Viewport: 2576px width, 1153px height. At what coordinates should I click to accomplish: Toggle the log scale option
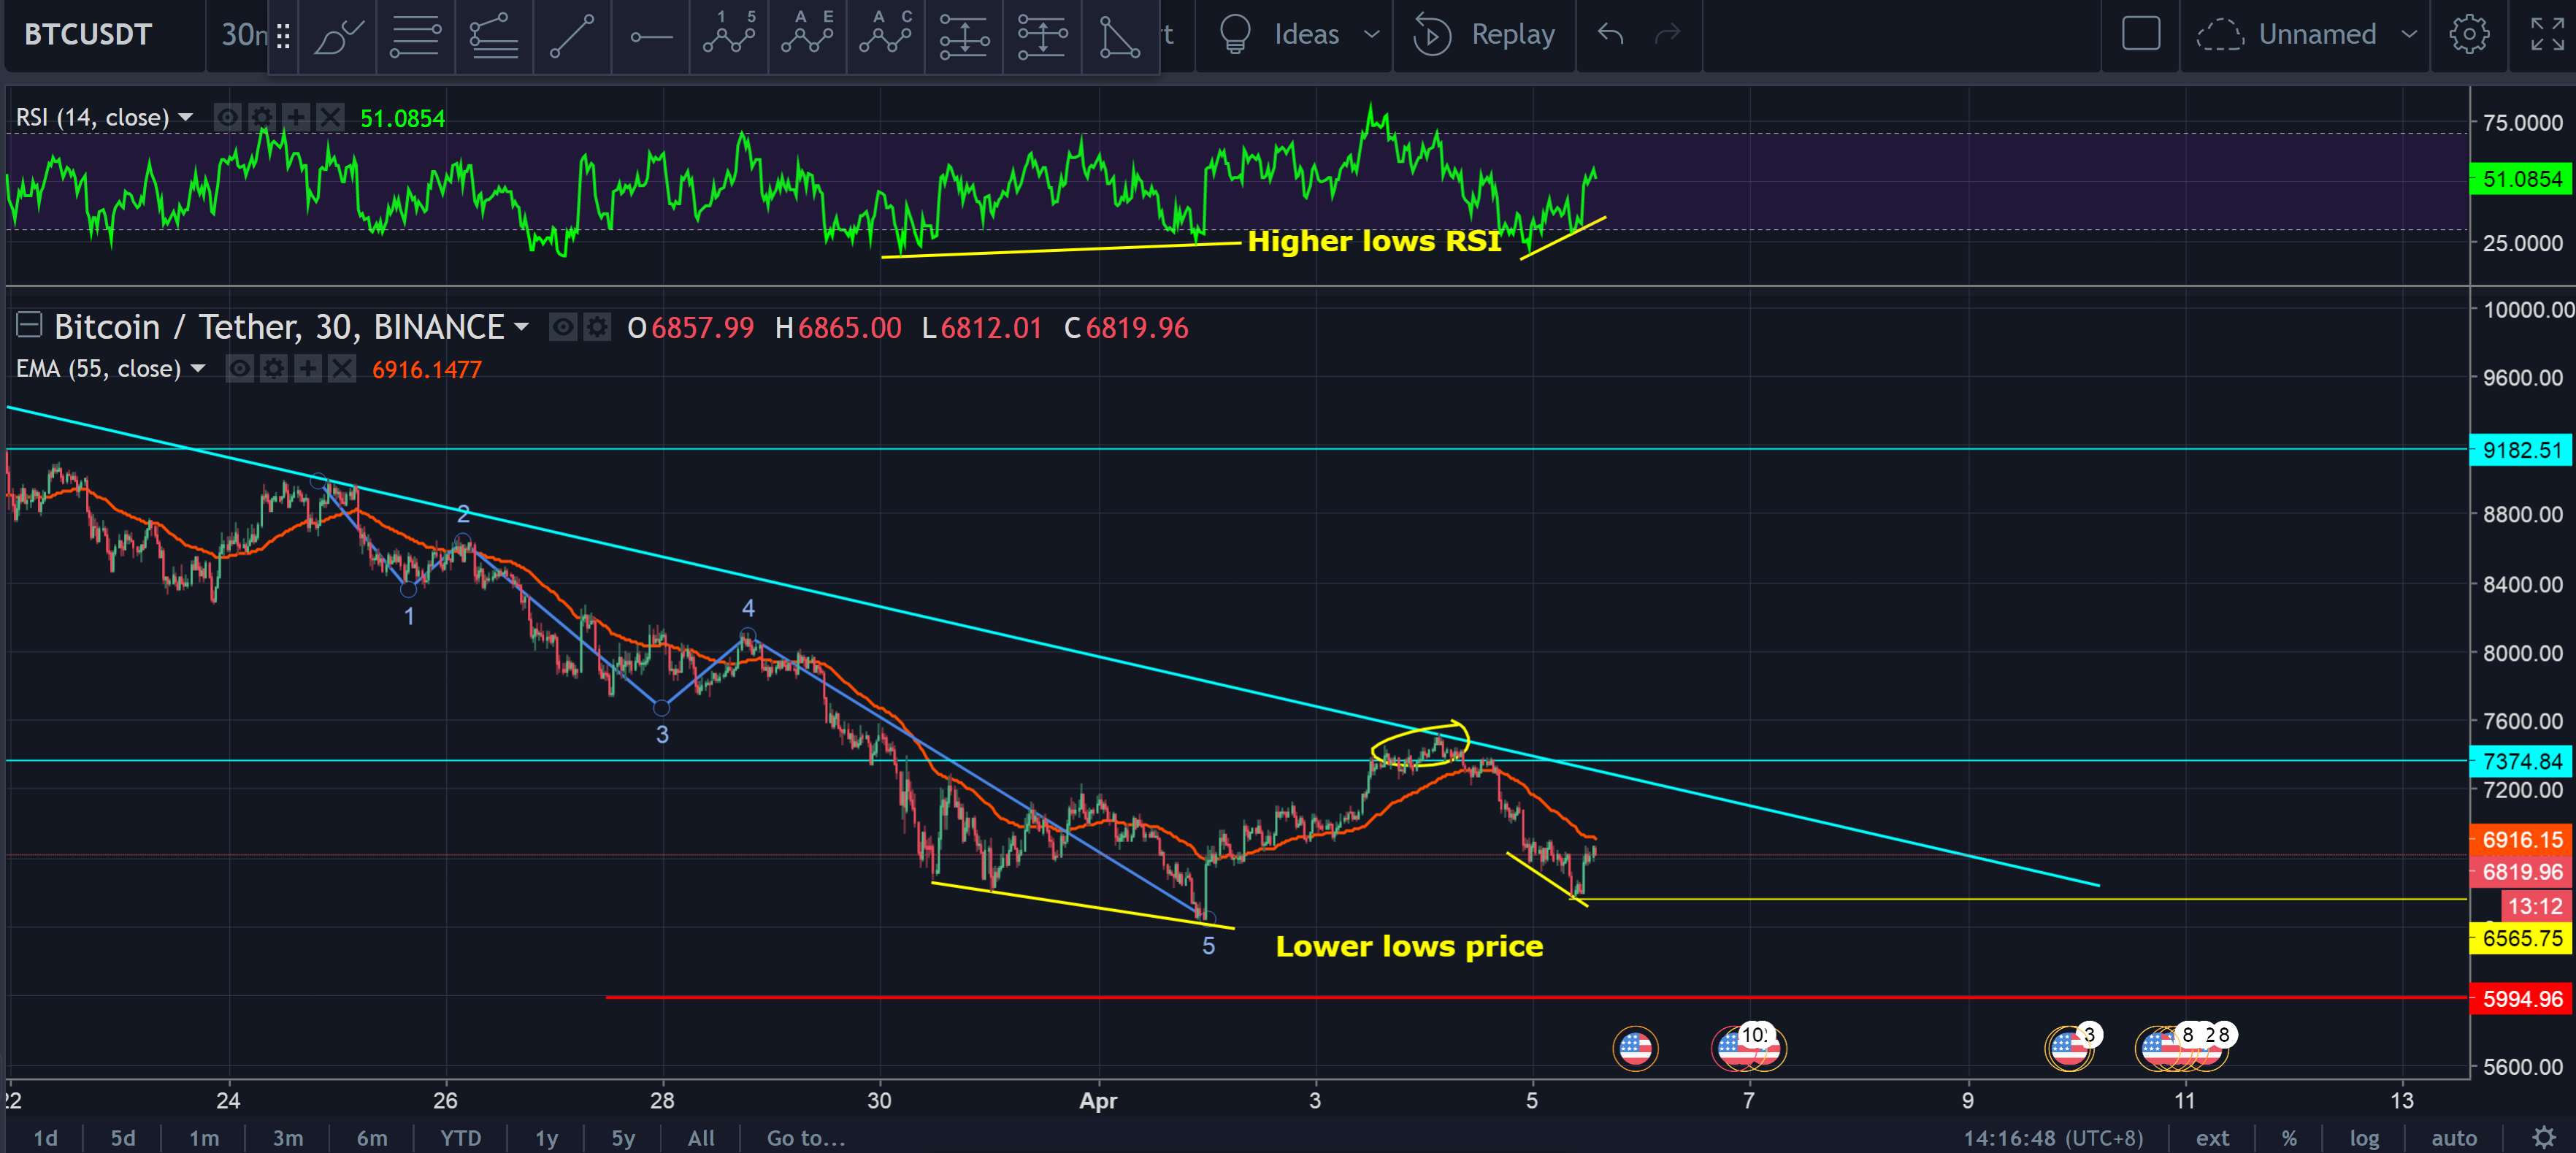click(2364, 1138)
